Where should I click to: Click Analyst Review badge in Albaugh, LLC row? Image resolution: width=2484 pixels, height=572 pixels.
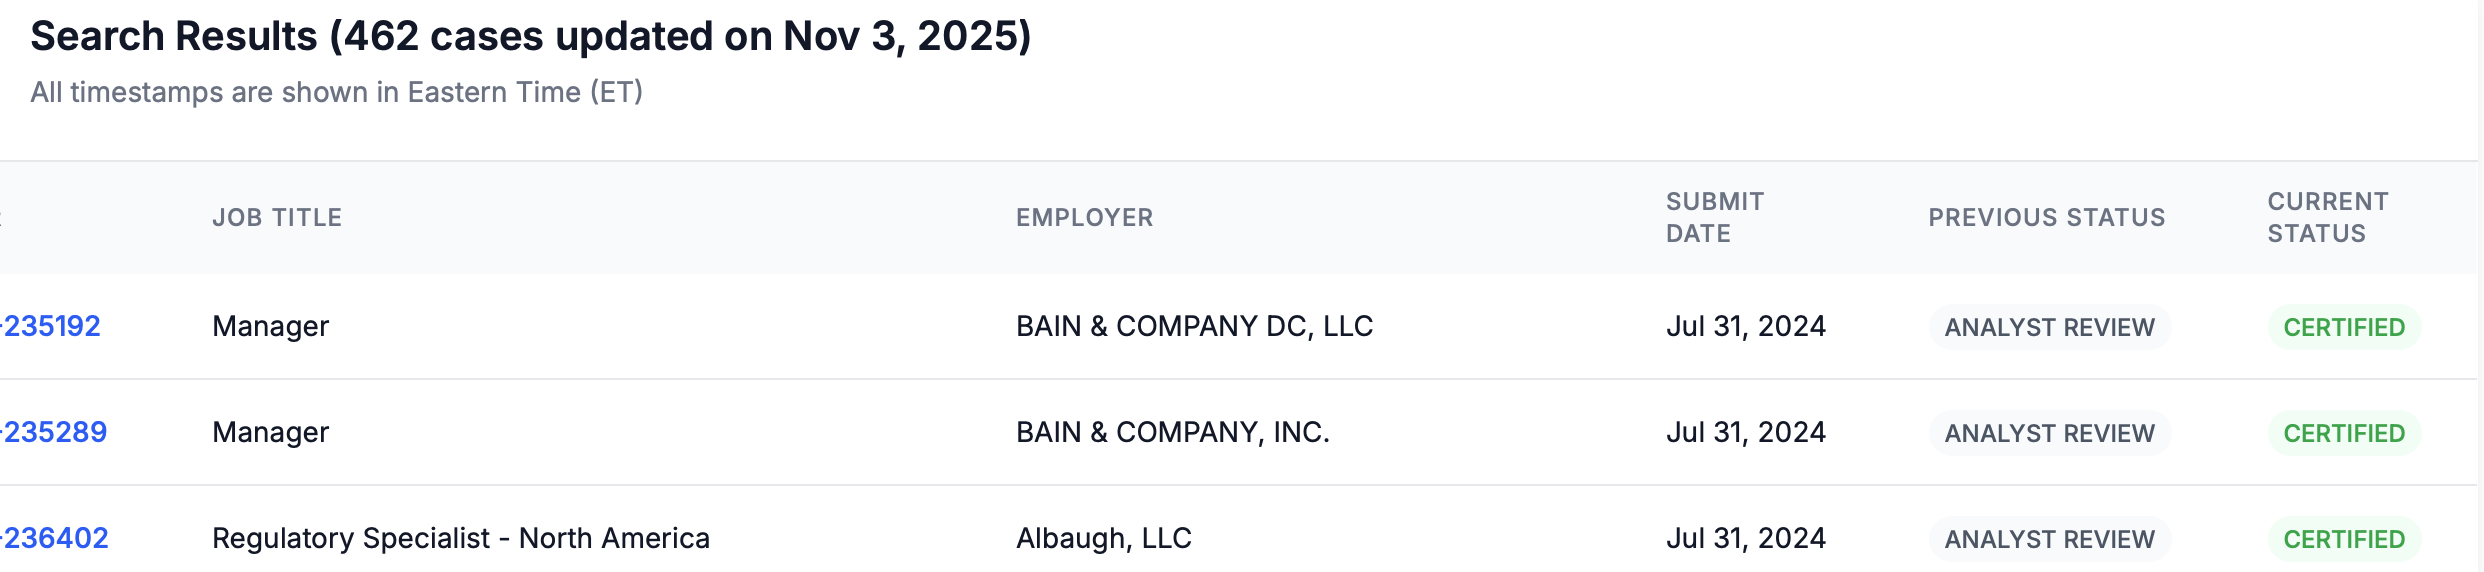click(2049, 539)
